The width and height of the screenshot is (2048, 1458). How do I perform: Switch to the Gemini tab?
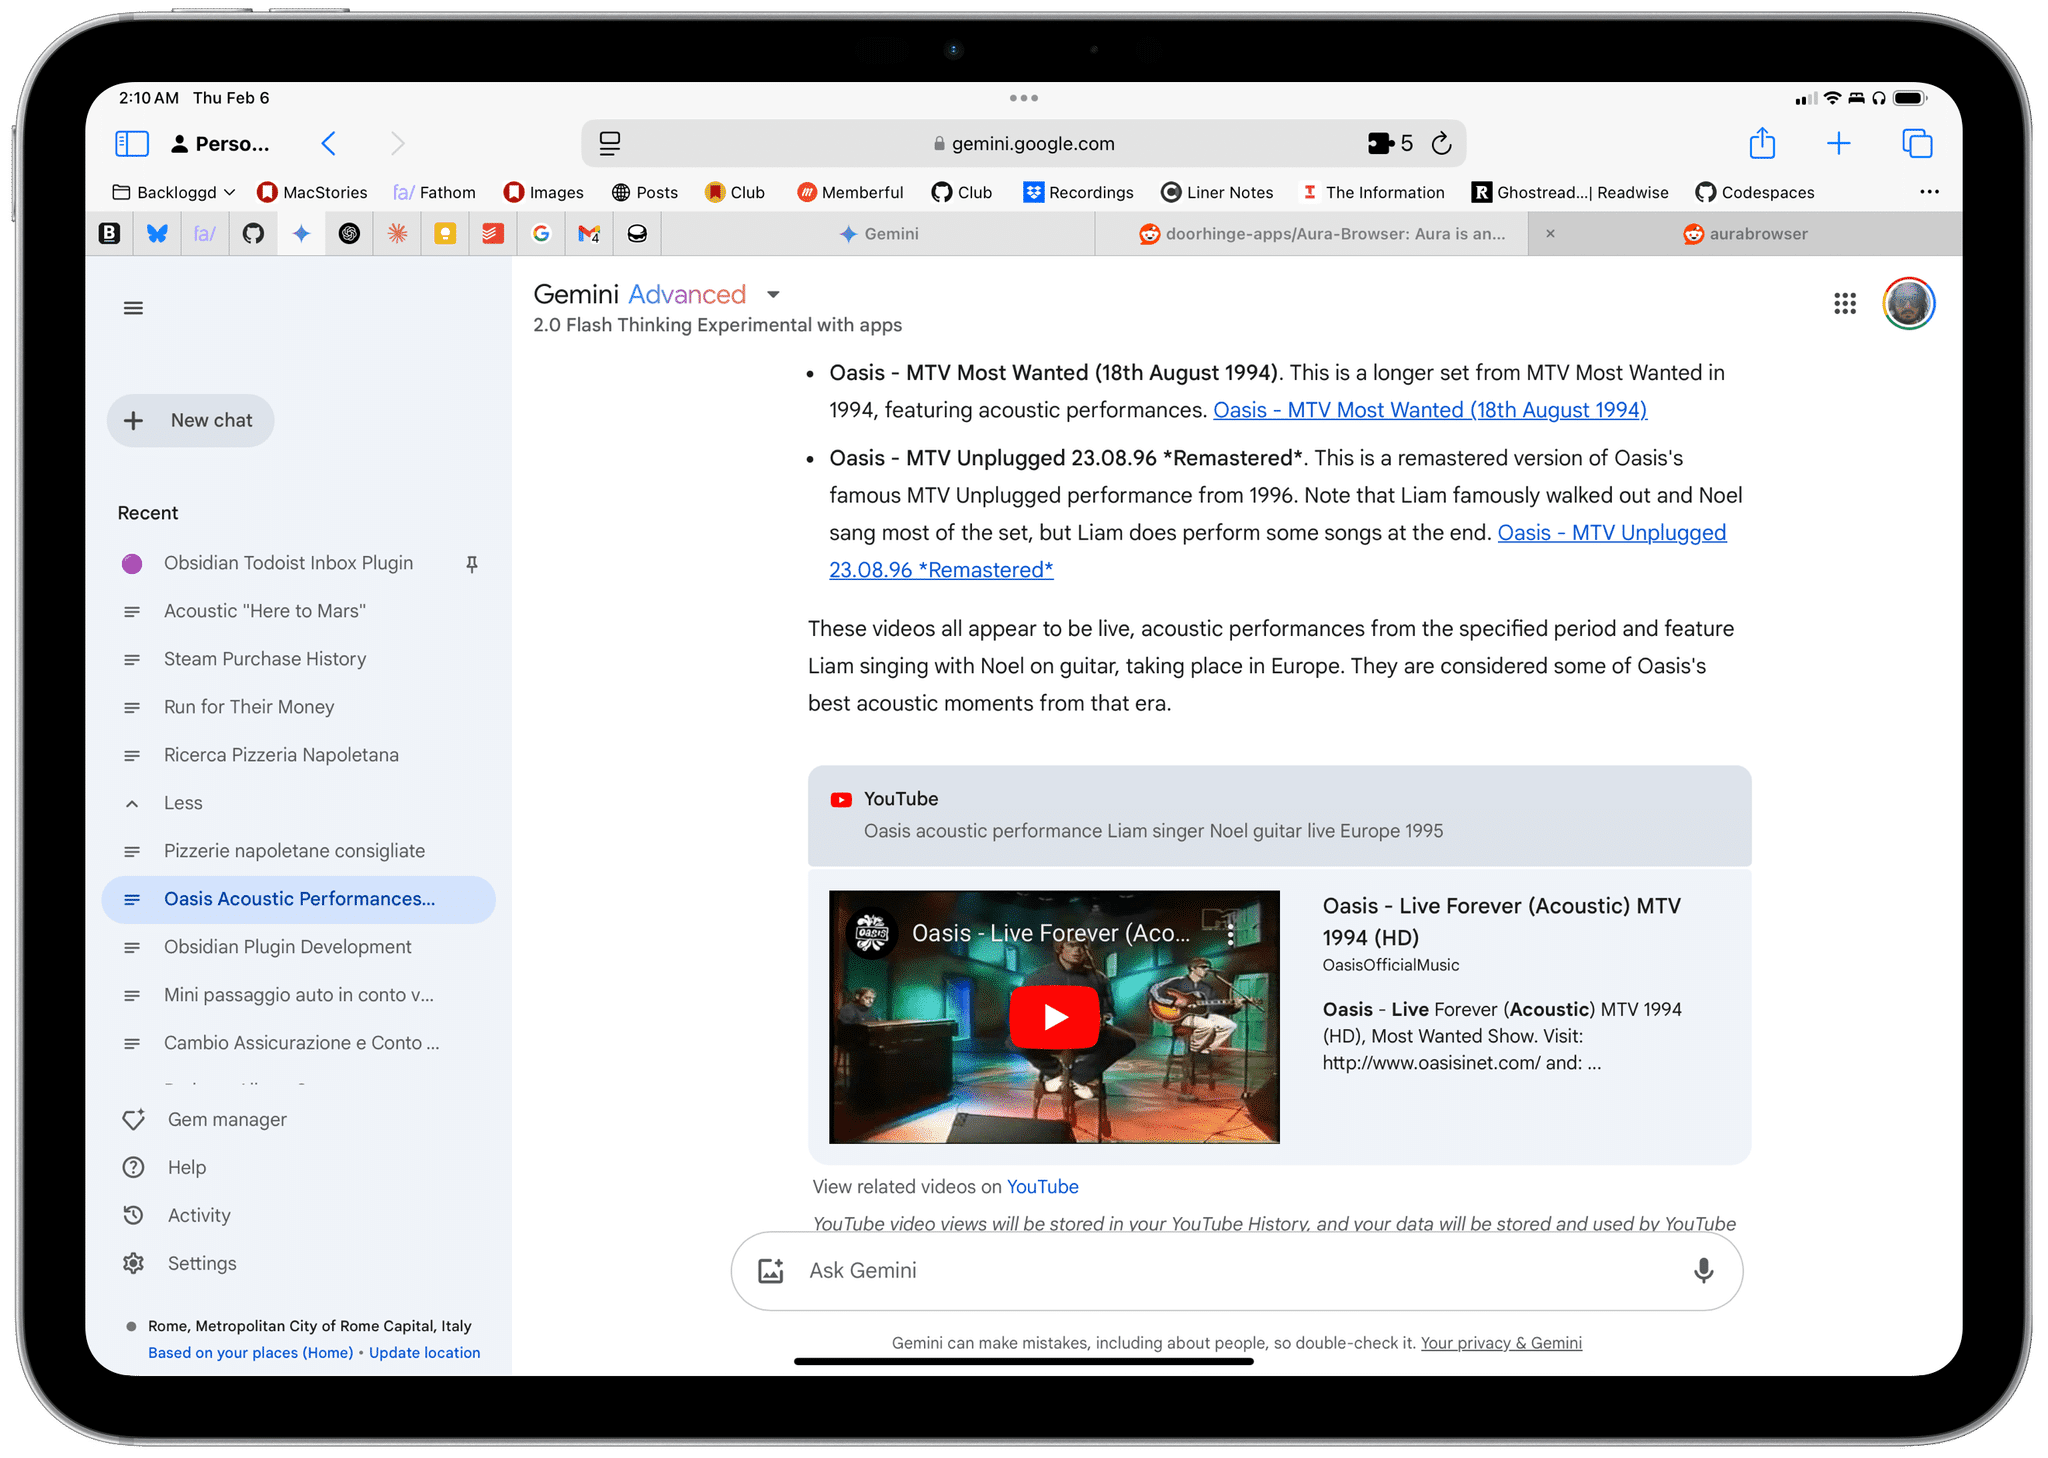[x=879, y=234]
